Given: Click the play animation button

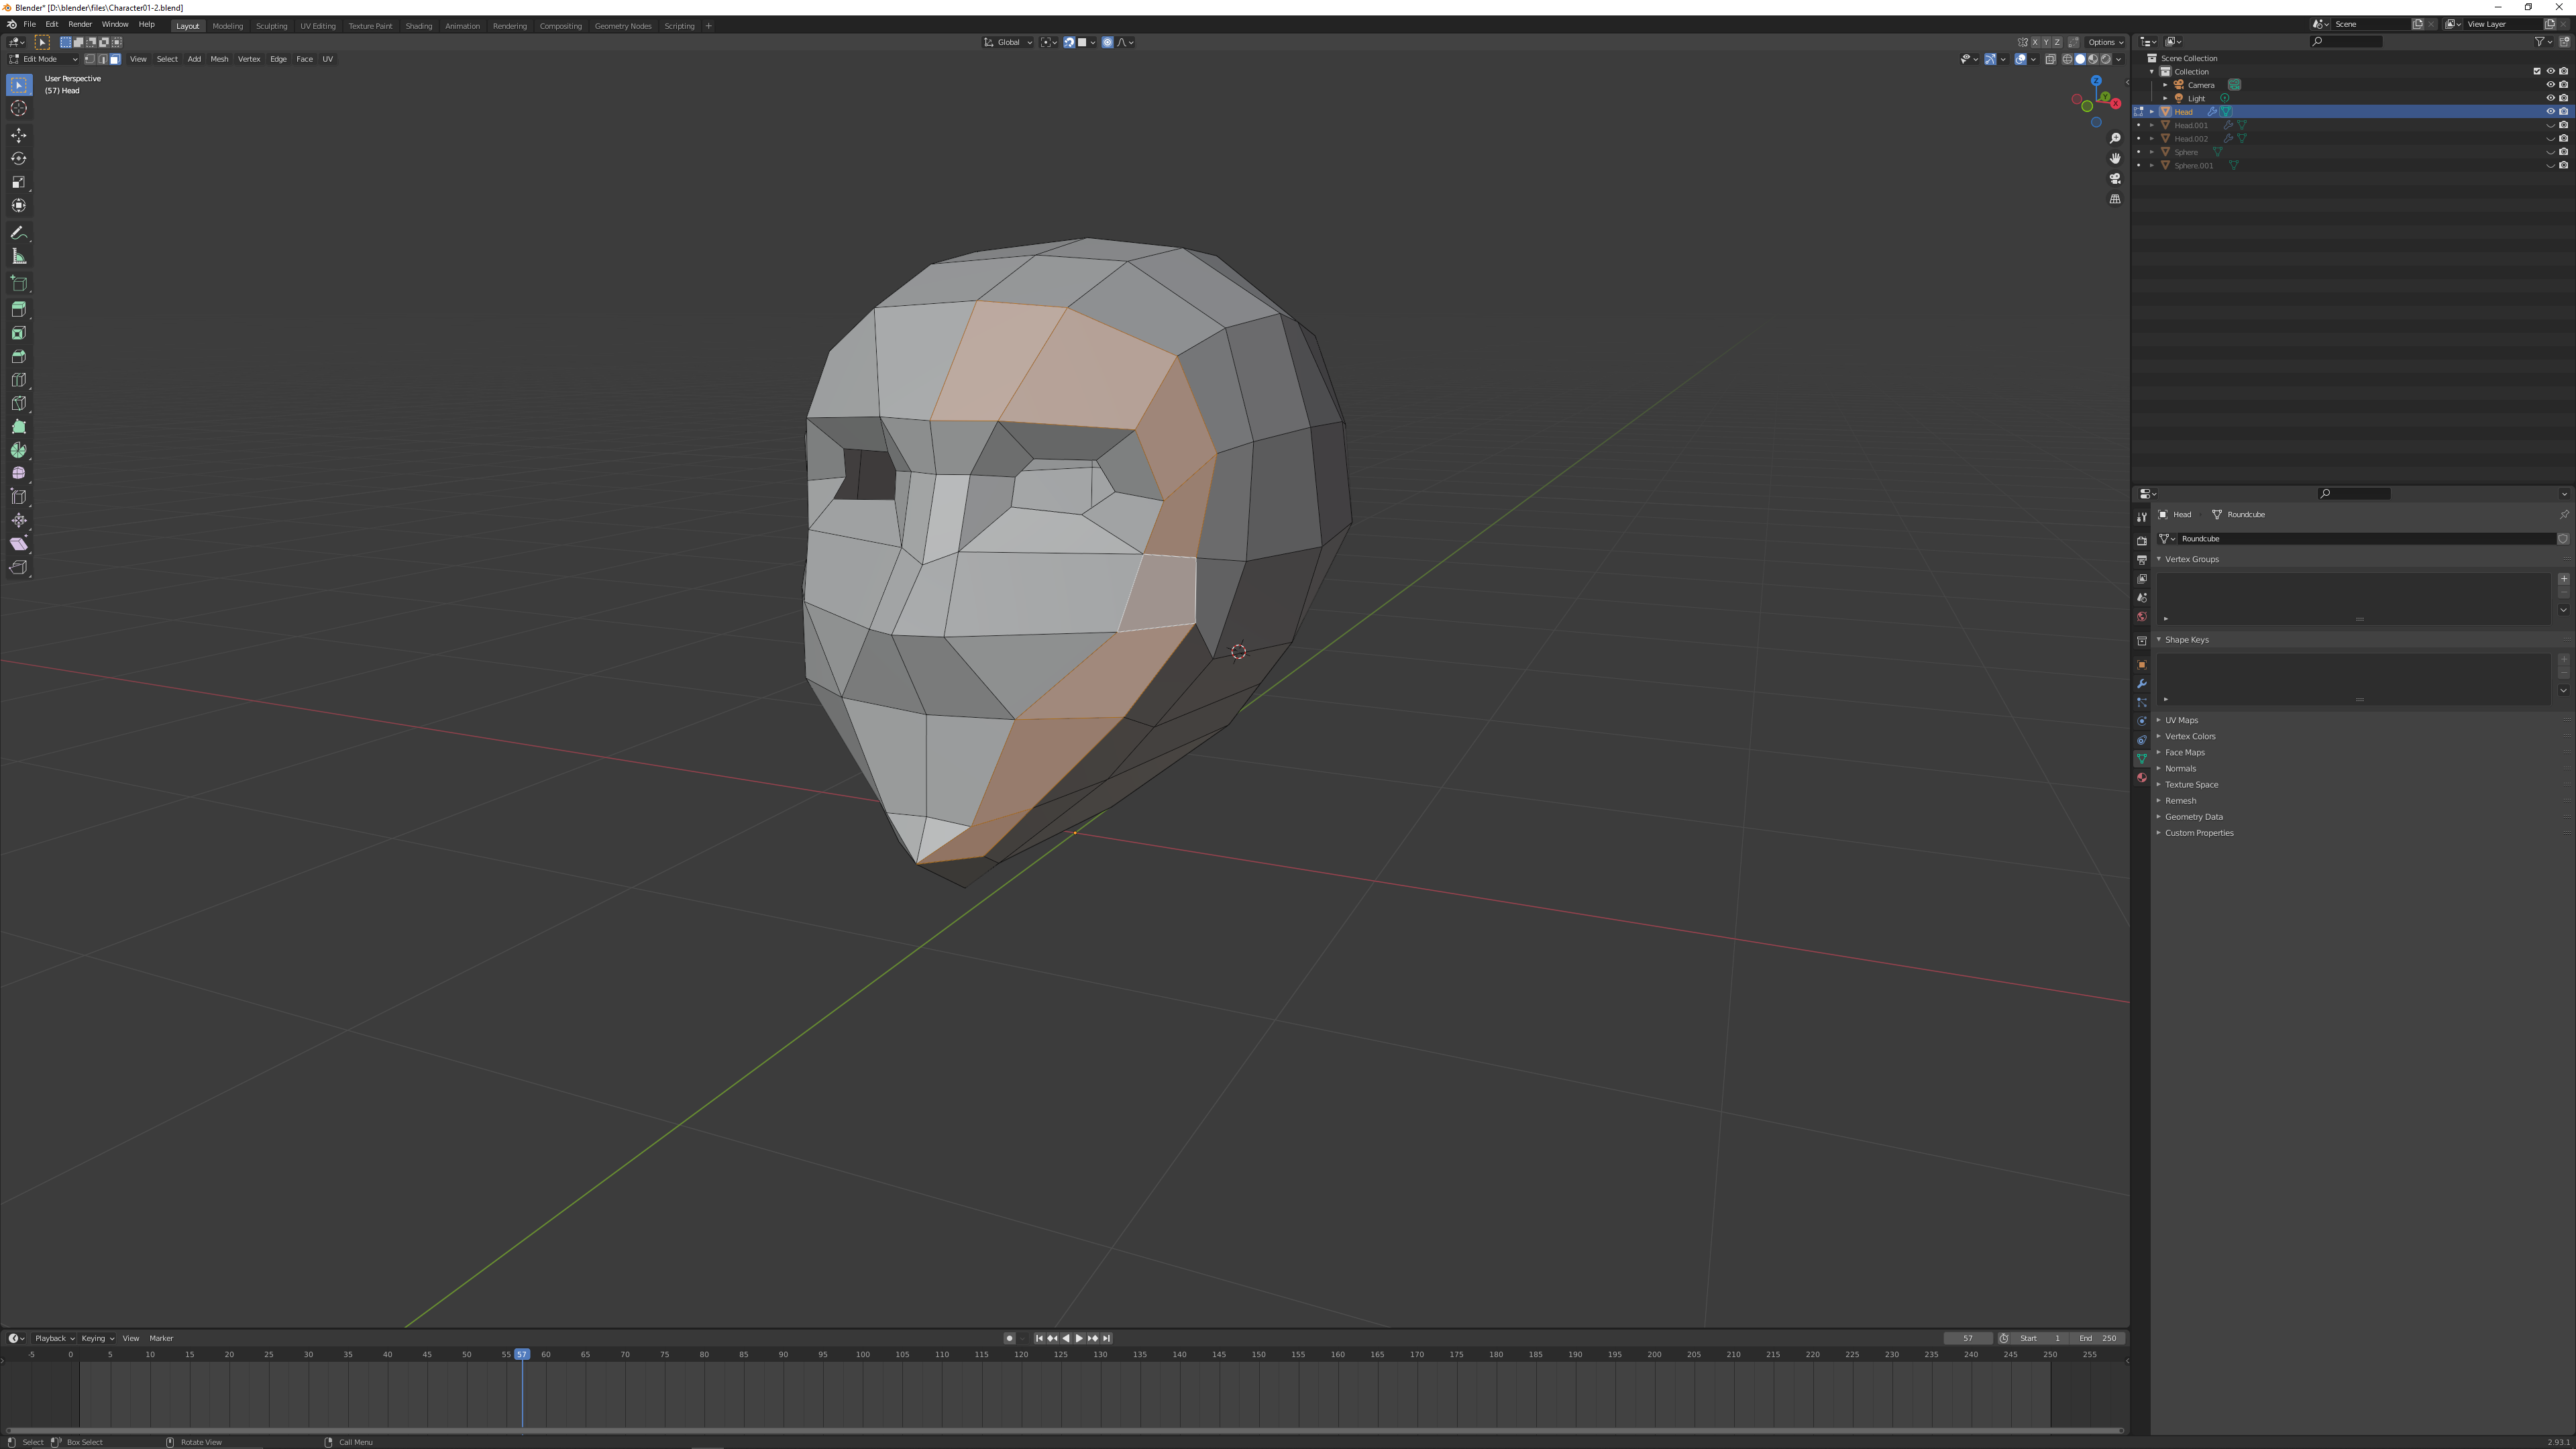Looking at the screenshot, I should (x=1078, y=1338).
